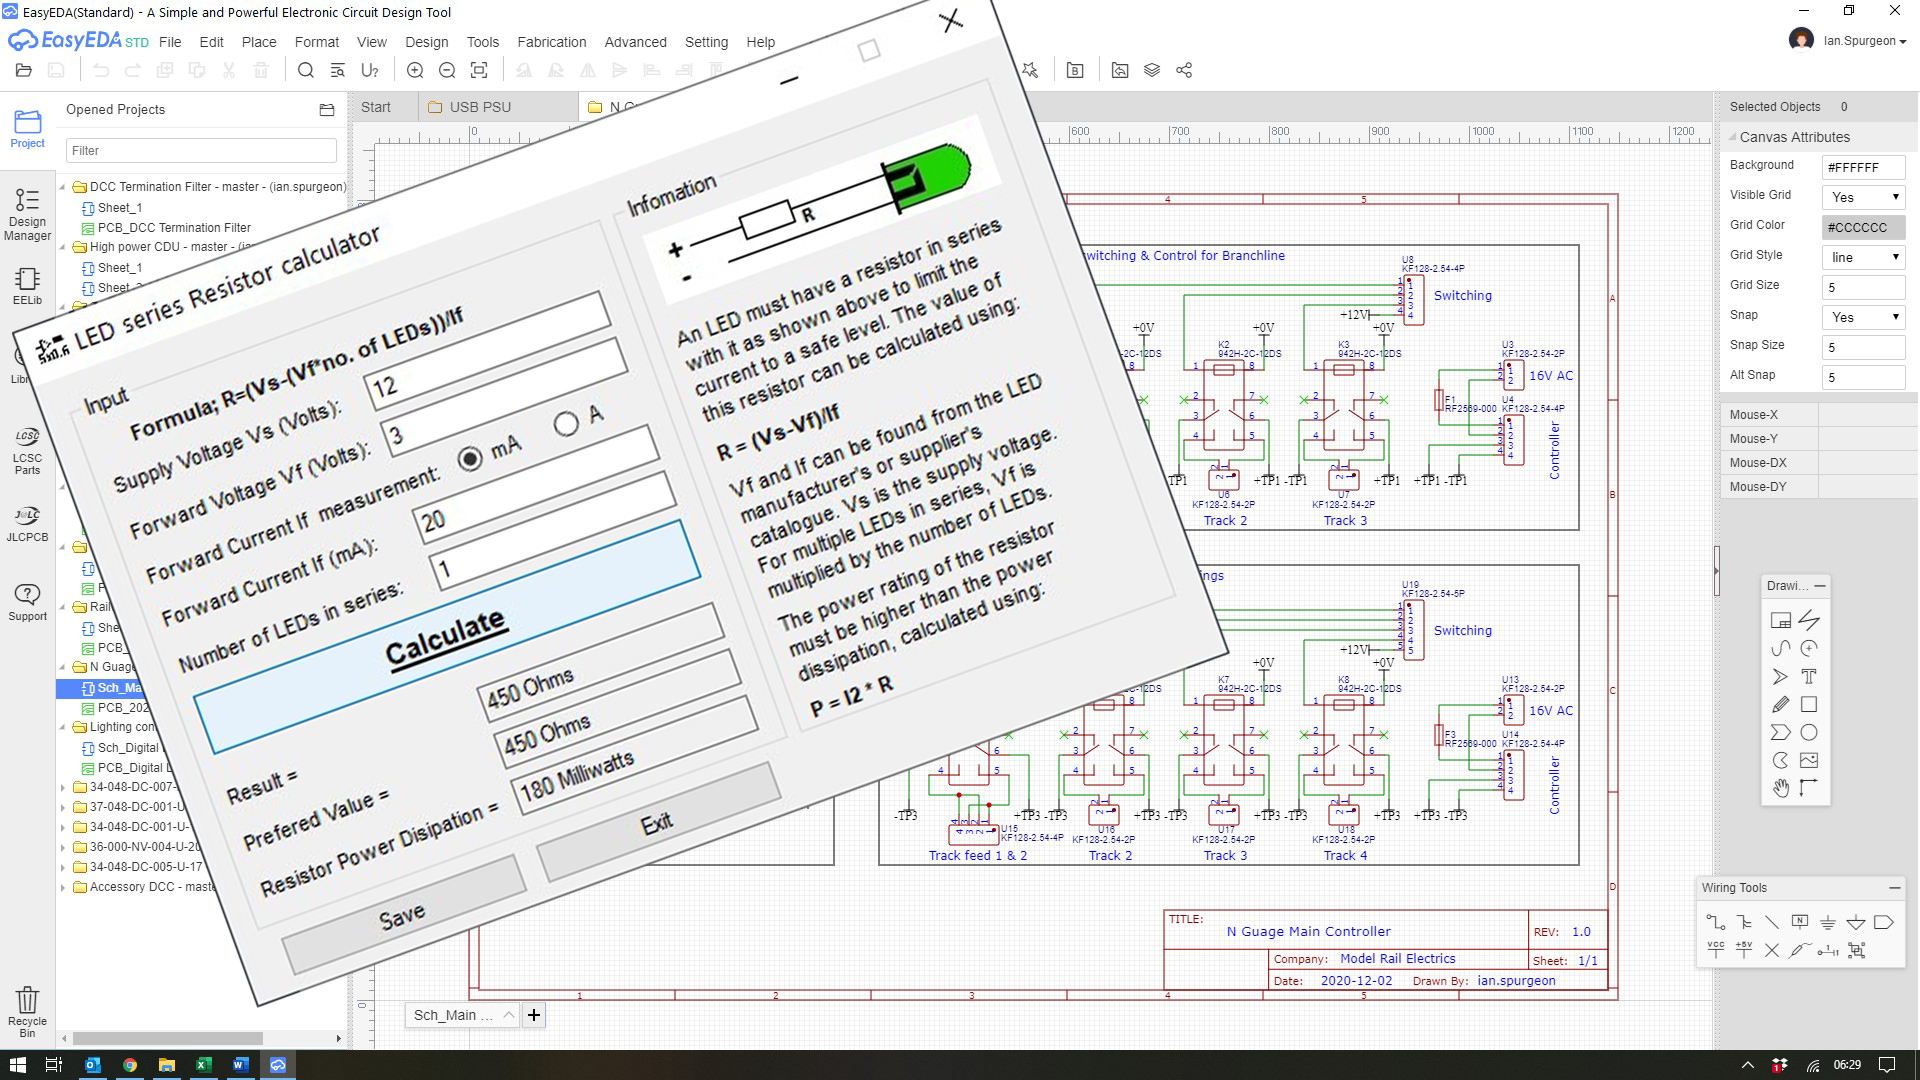Open the Snap setting dropdown
This screenshot has height=1080, width=1920.
(1861, 317)
